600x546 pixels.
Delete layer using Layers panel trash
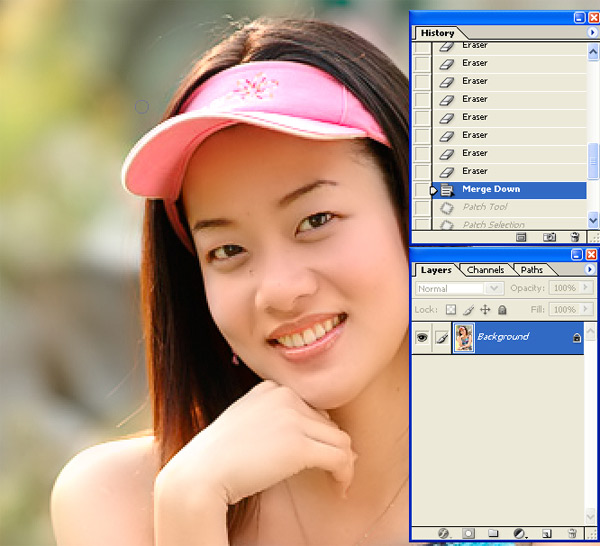pyautogui.click(x=572, y=533)
